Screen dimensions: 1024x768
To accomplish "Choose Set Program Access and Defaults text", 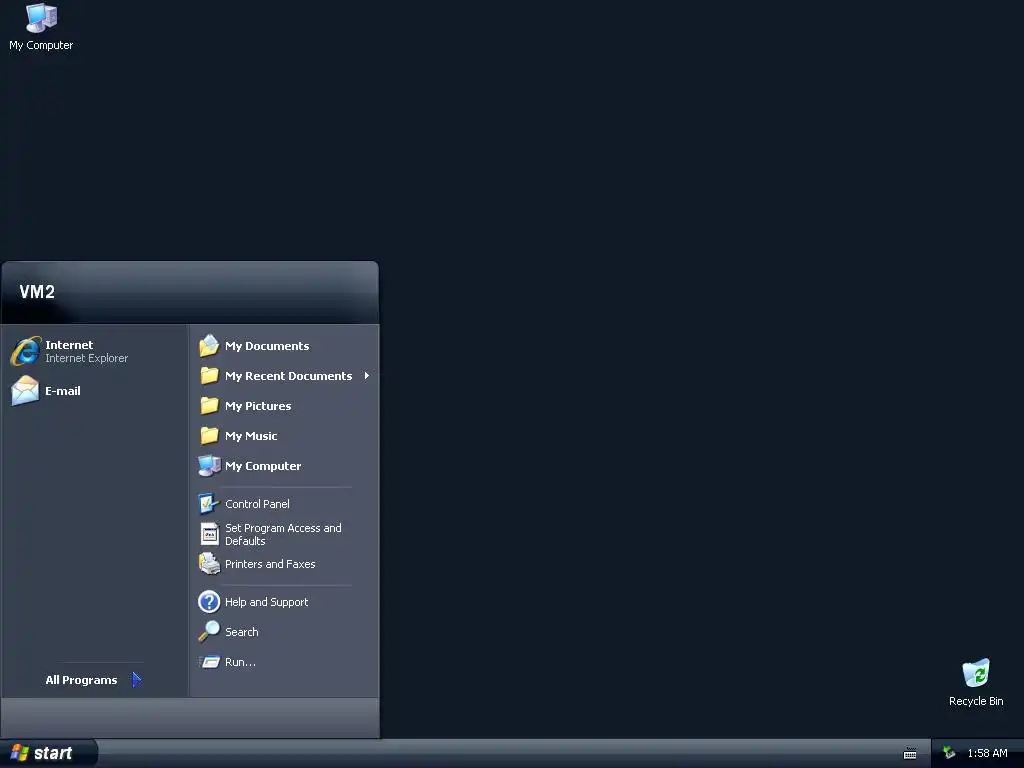I will [x=283, y=534].
